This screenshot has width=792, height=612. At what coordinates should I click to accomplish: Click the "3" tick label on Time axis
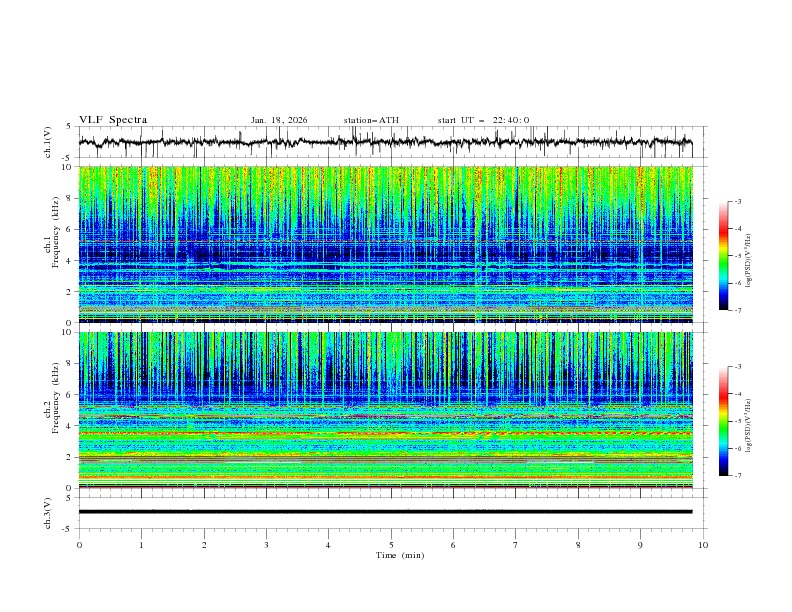click(x=266, y=545)
